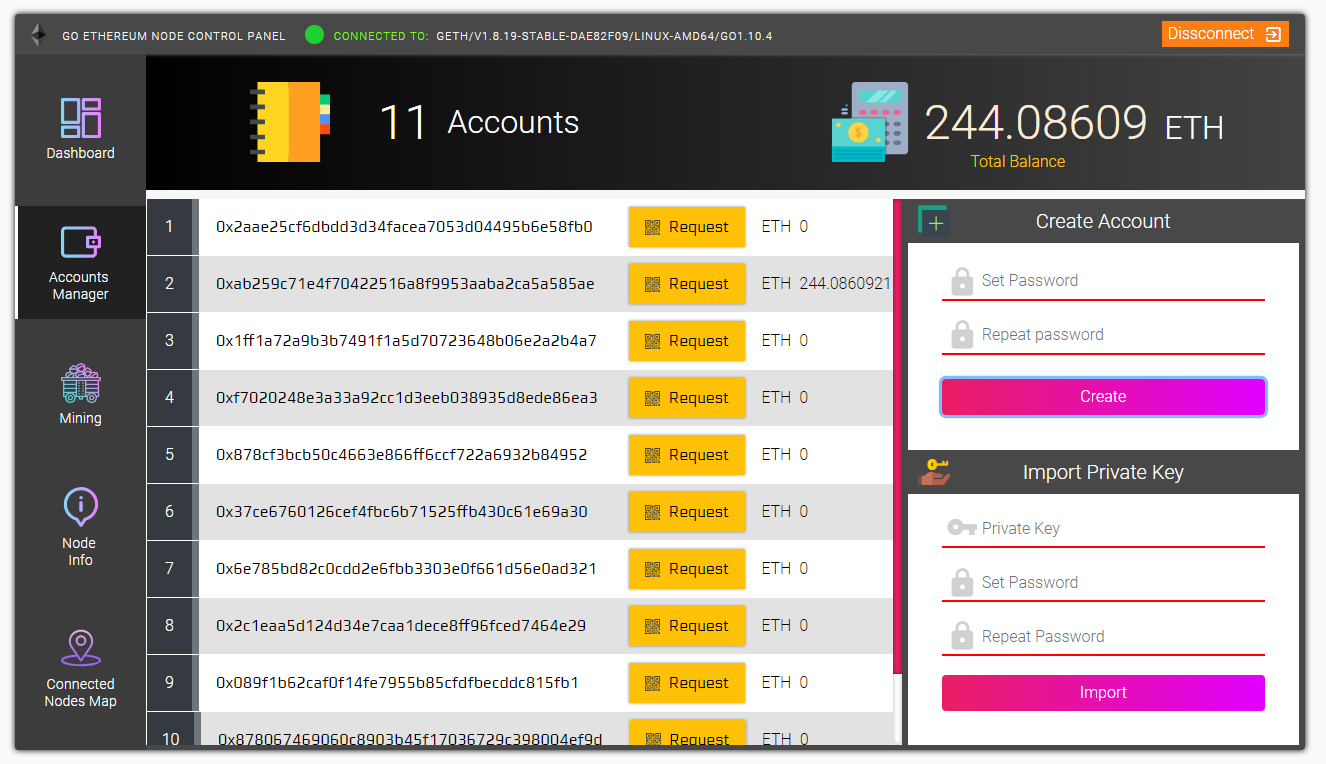Click the Ethereum logo in title bar
Viewport: 1326px width, 764px height.
[38, 35]
